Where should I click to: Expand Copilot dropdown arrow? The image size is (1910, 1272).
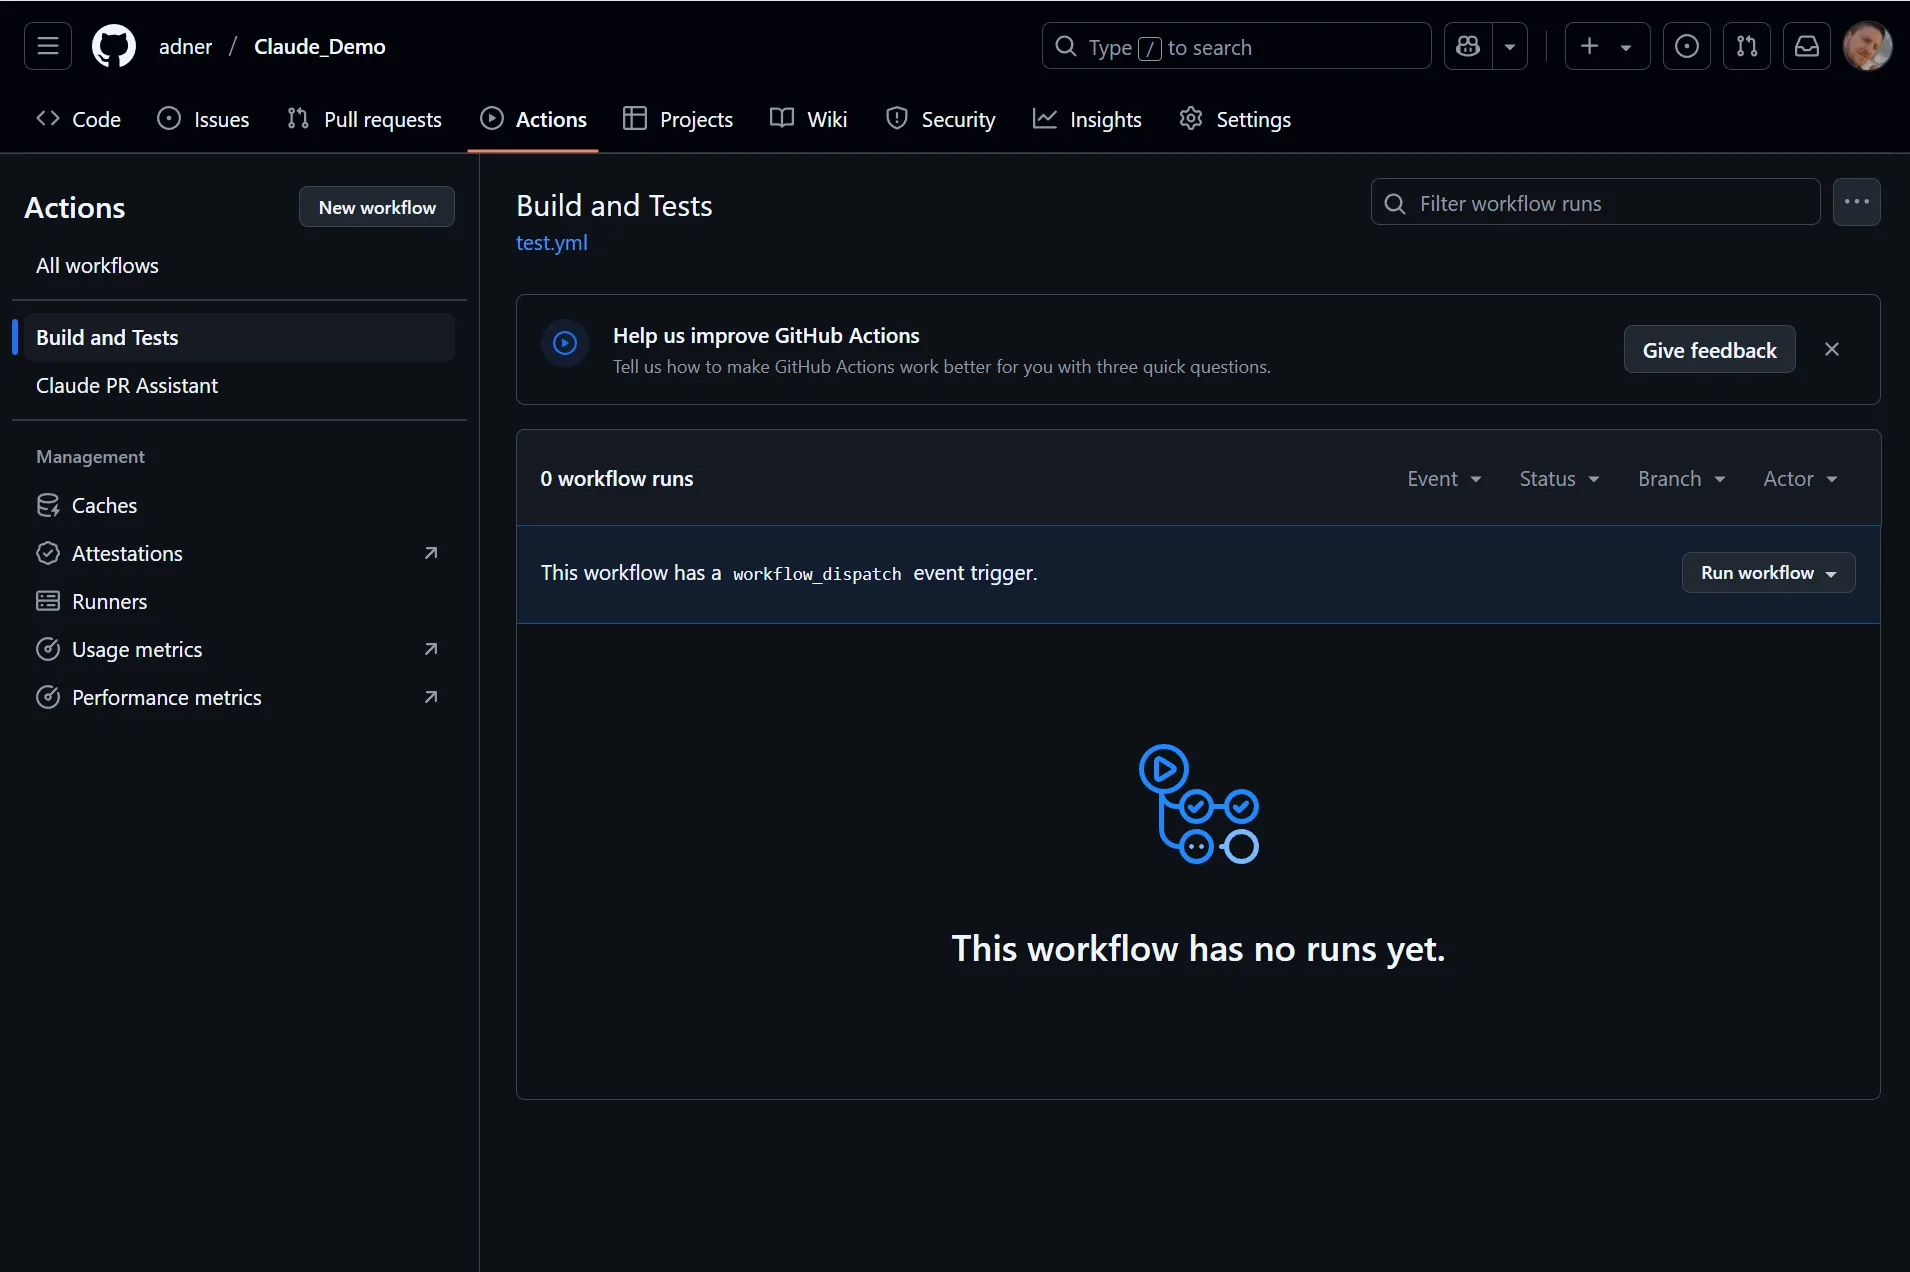[1510, 46]
